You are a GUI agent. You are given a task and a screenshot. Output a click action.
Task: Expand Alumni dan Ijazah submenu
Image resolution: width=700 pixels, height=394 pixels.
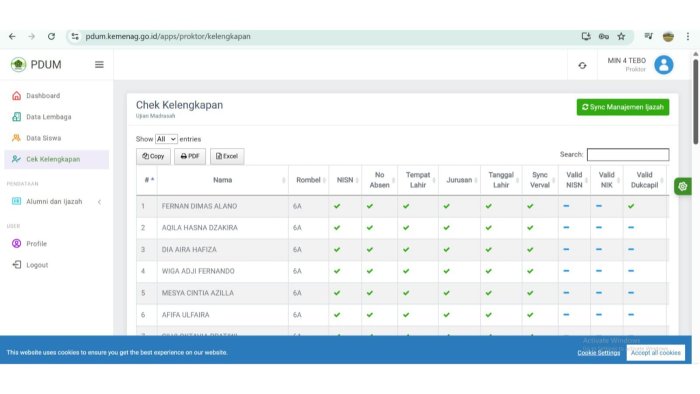pos(57,202)
